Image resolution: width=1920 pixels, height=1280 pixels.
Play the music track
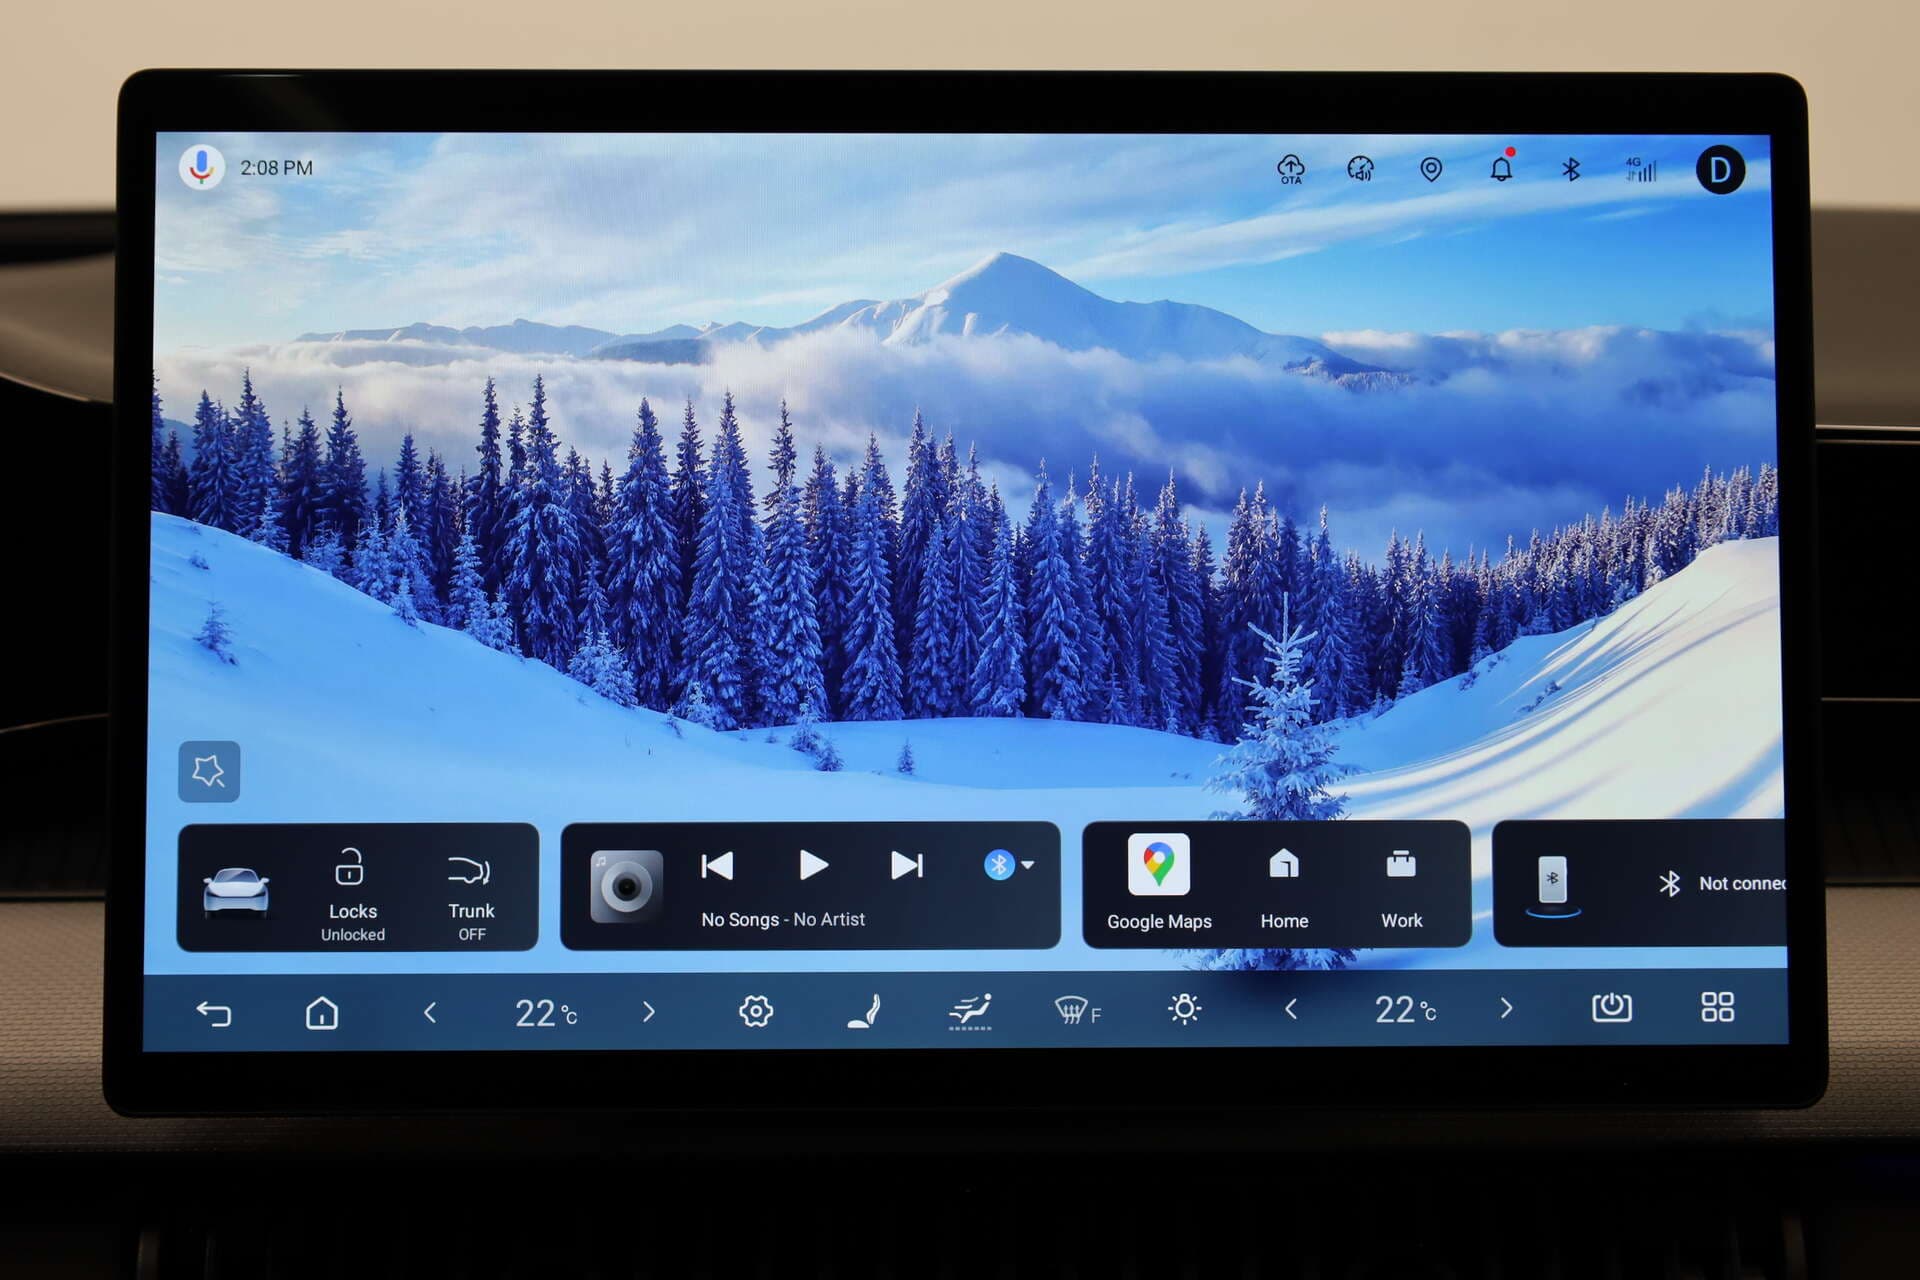coord(814,865)
